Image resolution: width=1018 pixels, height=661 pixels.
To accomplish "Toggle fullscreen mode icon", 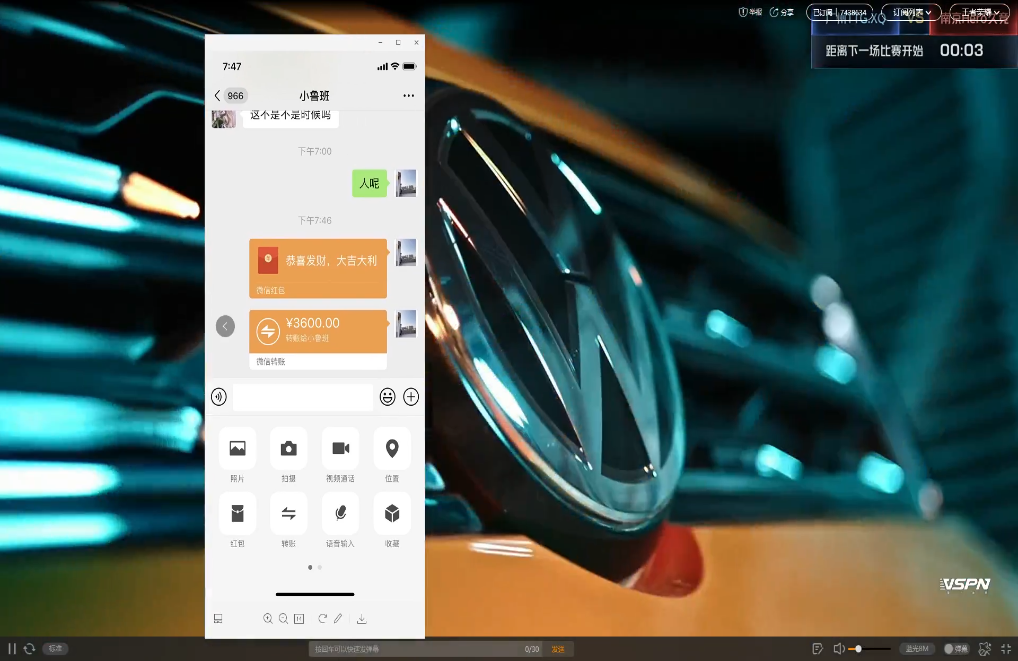I will click(x=1006, y=648).
